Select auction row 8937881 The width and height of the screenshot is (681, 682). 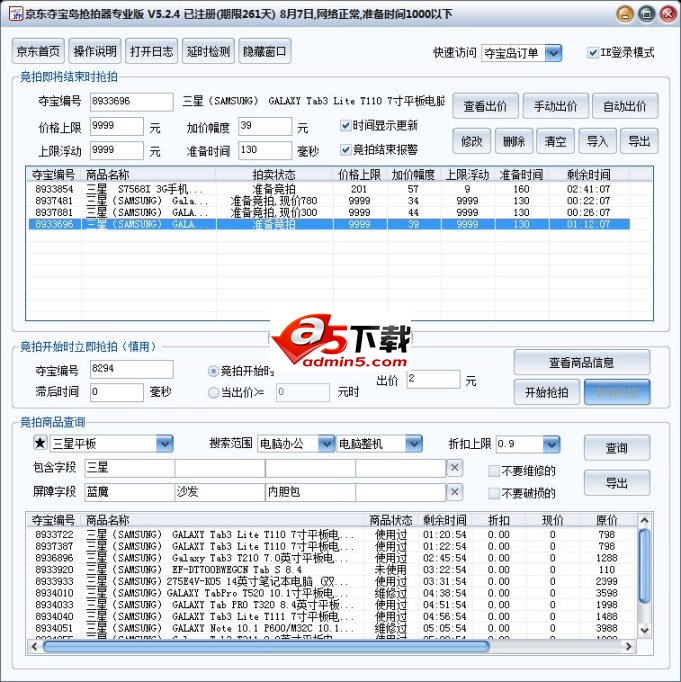point(329,213)
